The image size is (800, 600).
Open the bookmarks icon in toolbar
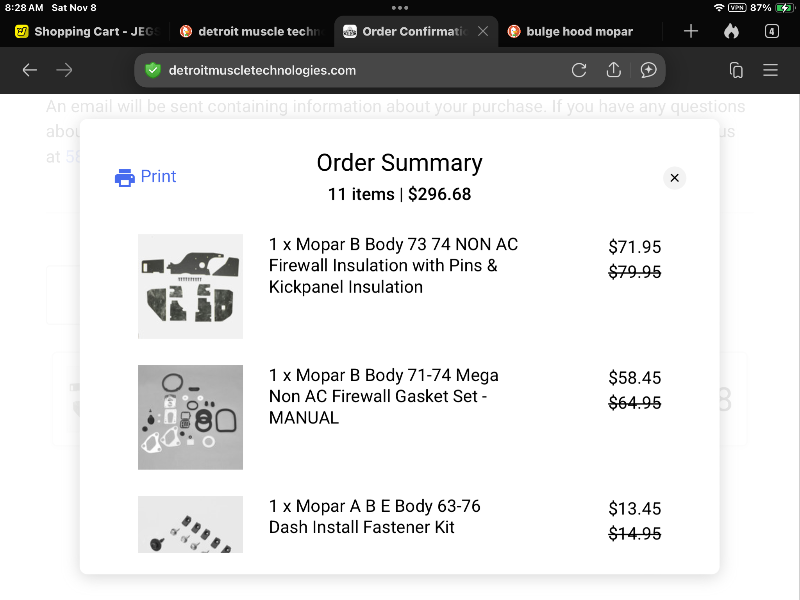coord(736,70)
